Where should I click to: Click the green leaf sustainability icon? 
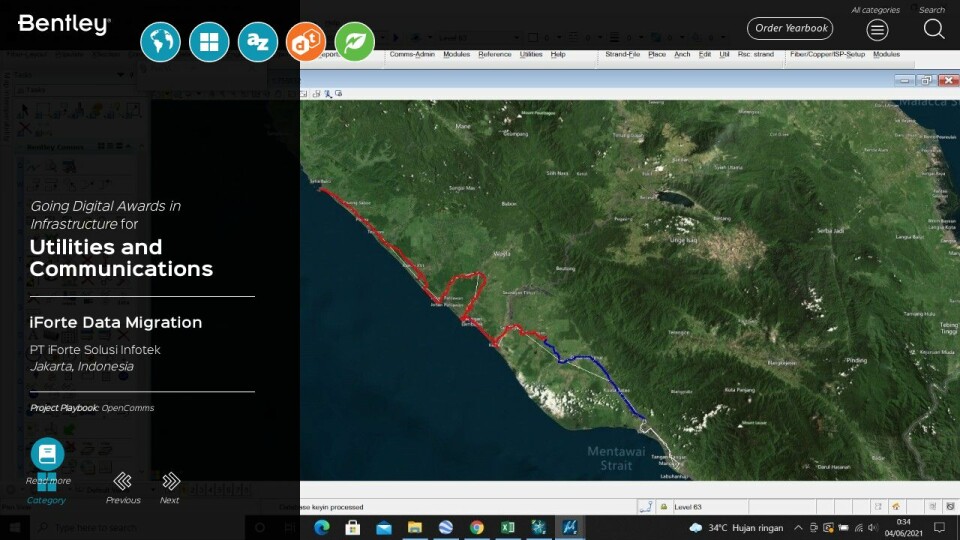[354, 42]
